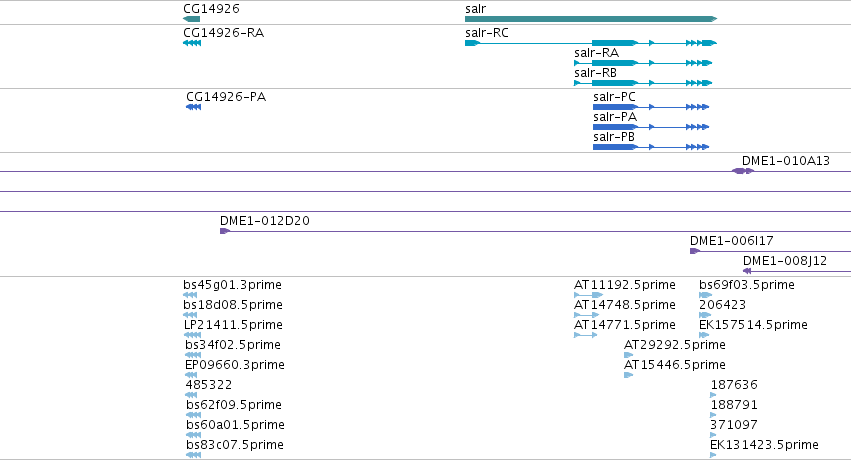Screen dimensions: 851x460
Task: Click the DME1-012D20 label text
Action: (265, 221)
